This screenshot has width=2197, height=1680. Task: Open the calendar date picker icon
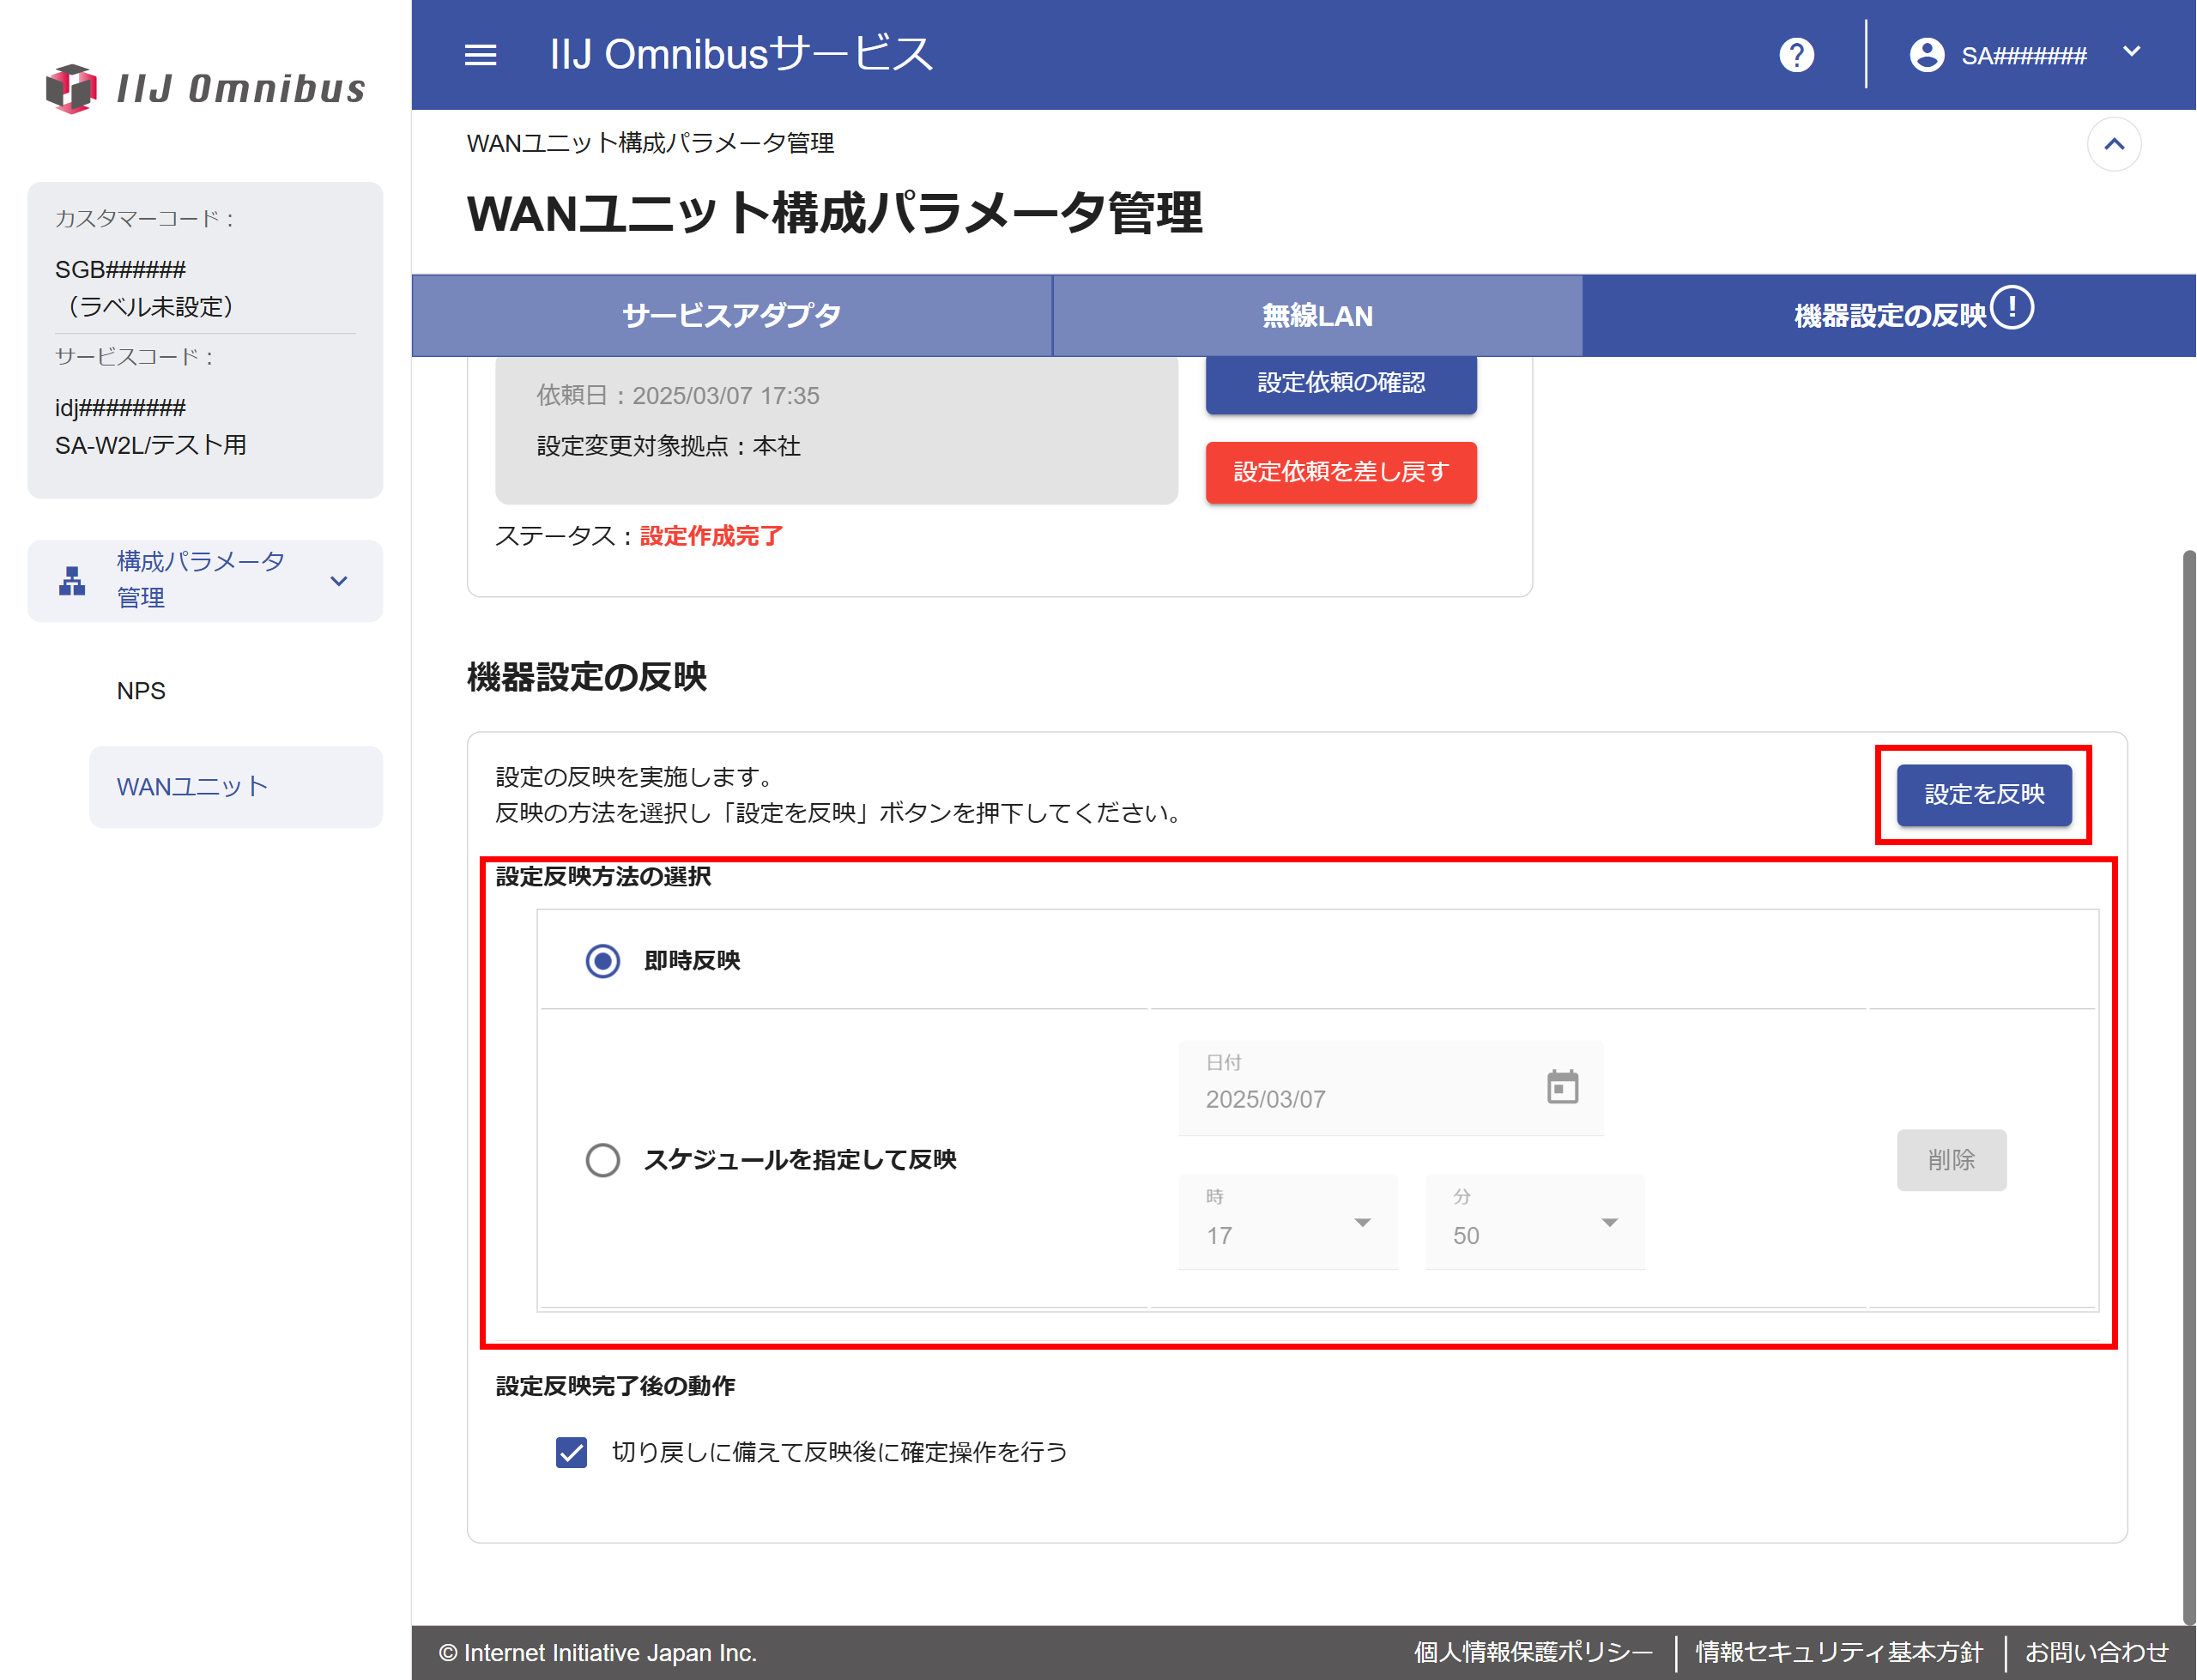pyautogui.click(x=1562, y=1087)
